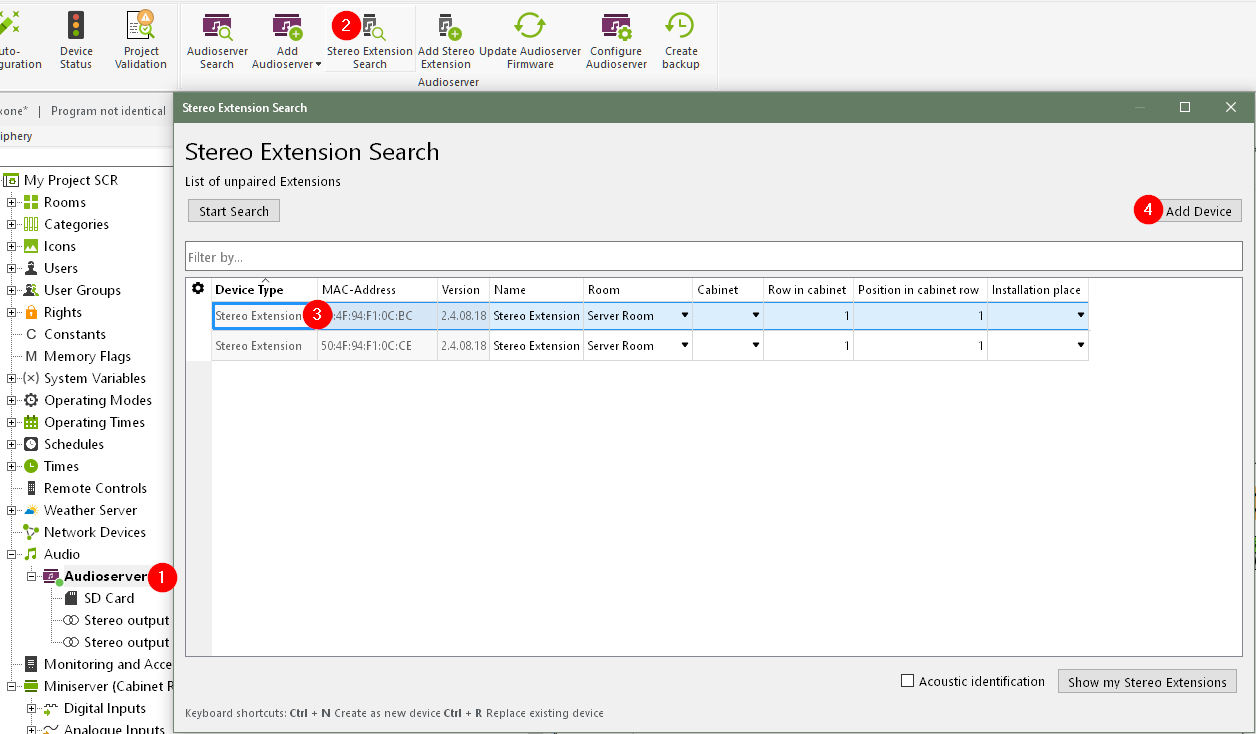Expand the Users tree node
This screenshot has height=734, width=1256.
[x=12, y=268]
